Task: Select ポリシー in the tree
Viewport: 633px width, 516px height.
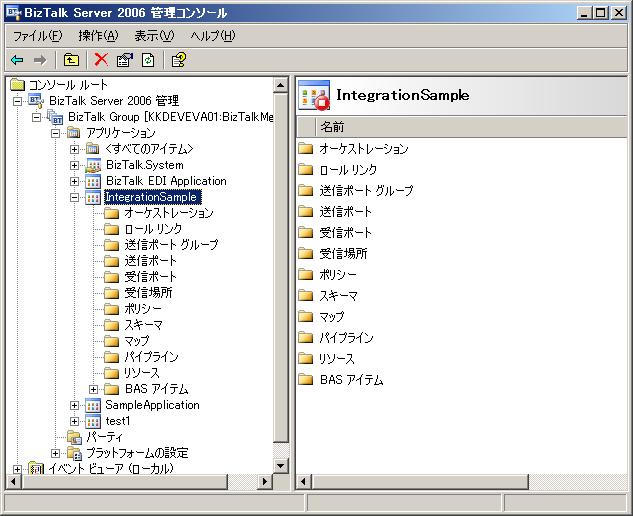Action: pyautogui.click(x=143, y=309)
